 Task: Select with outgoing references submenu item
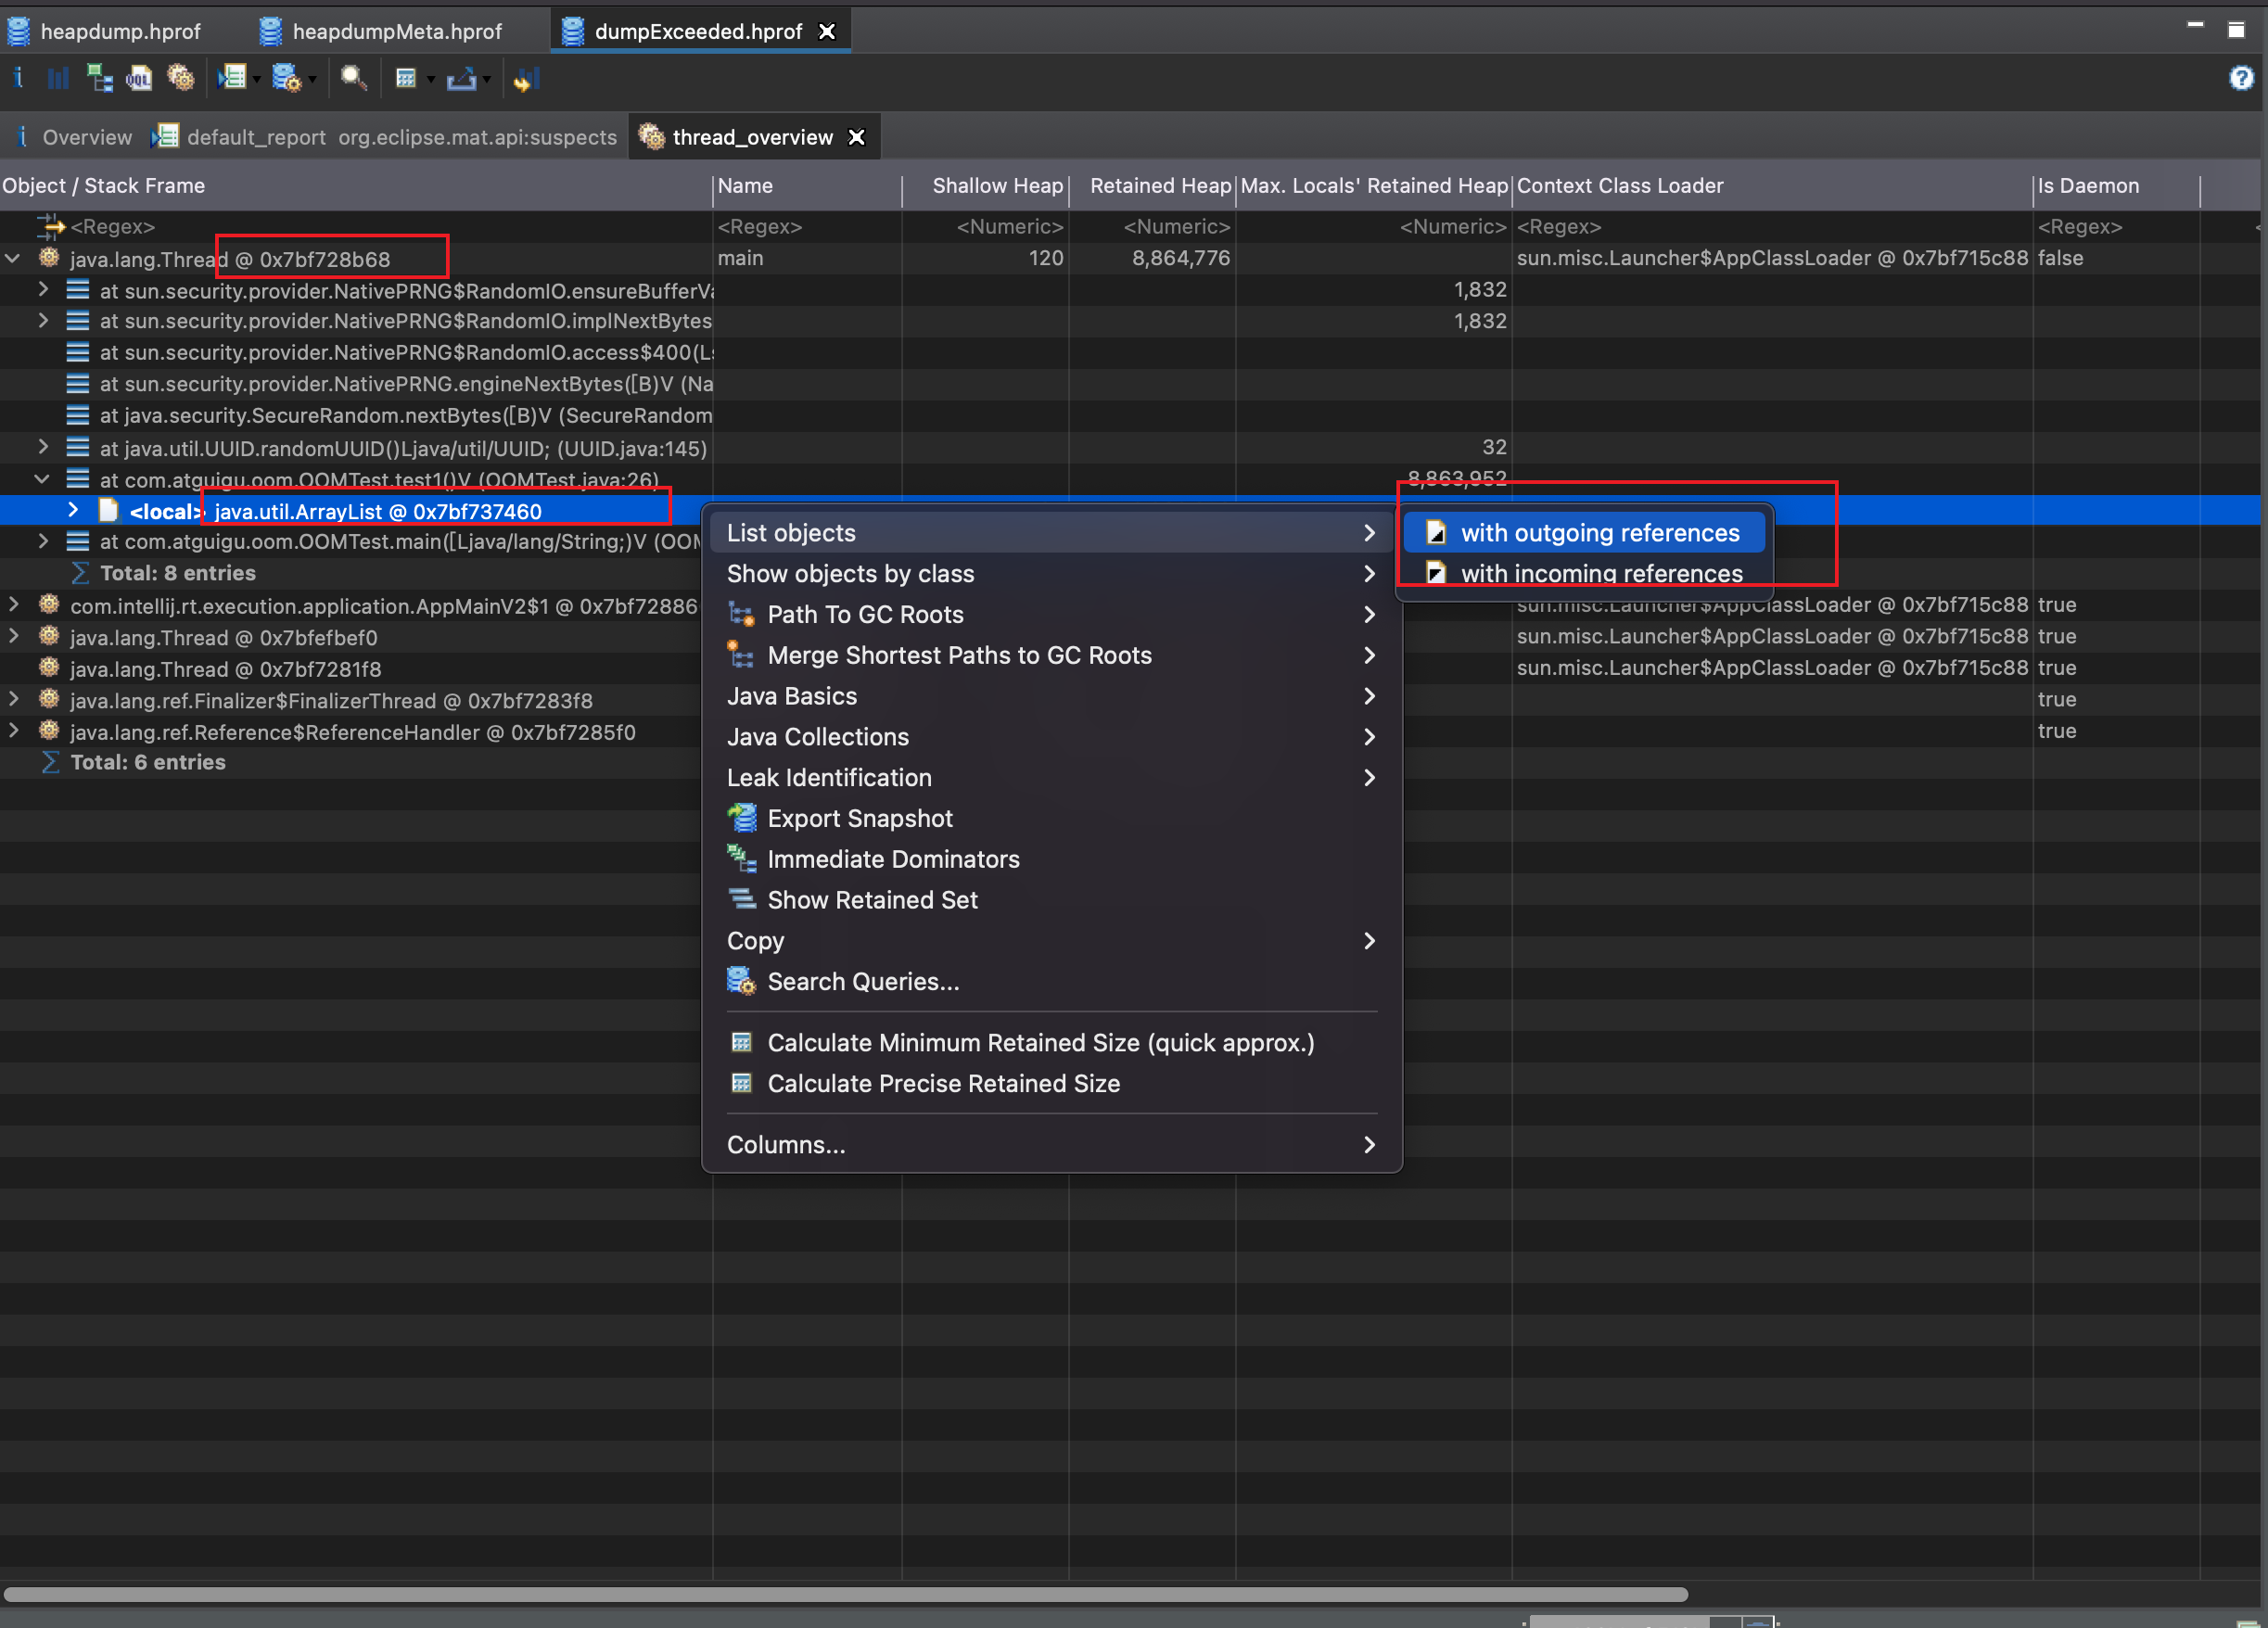1584,533
